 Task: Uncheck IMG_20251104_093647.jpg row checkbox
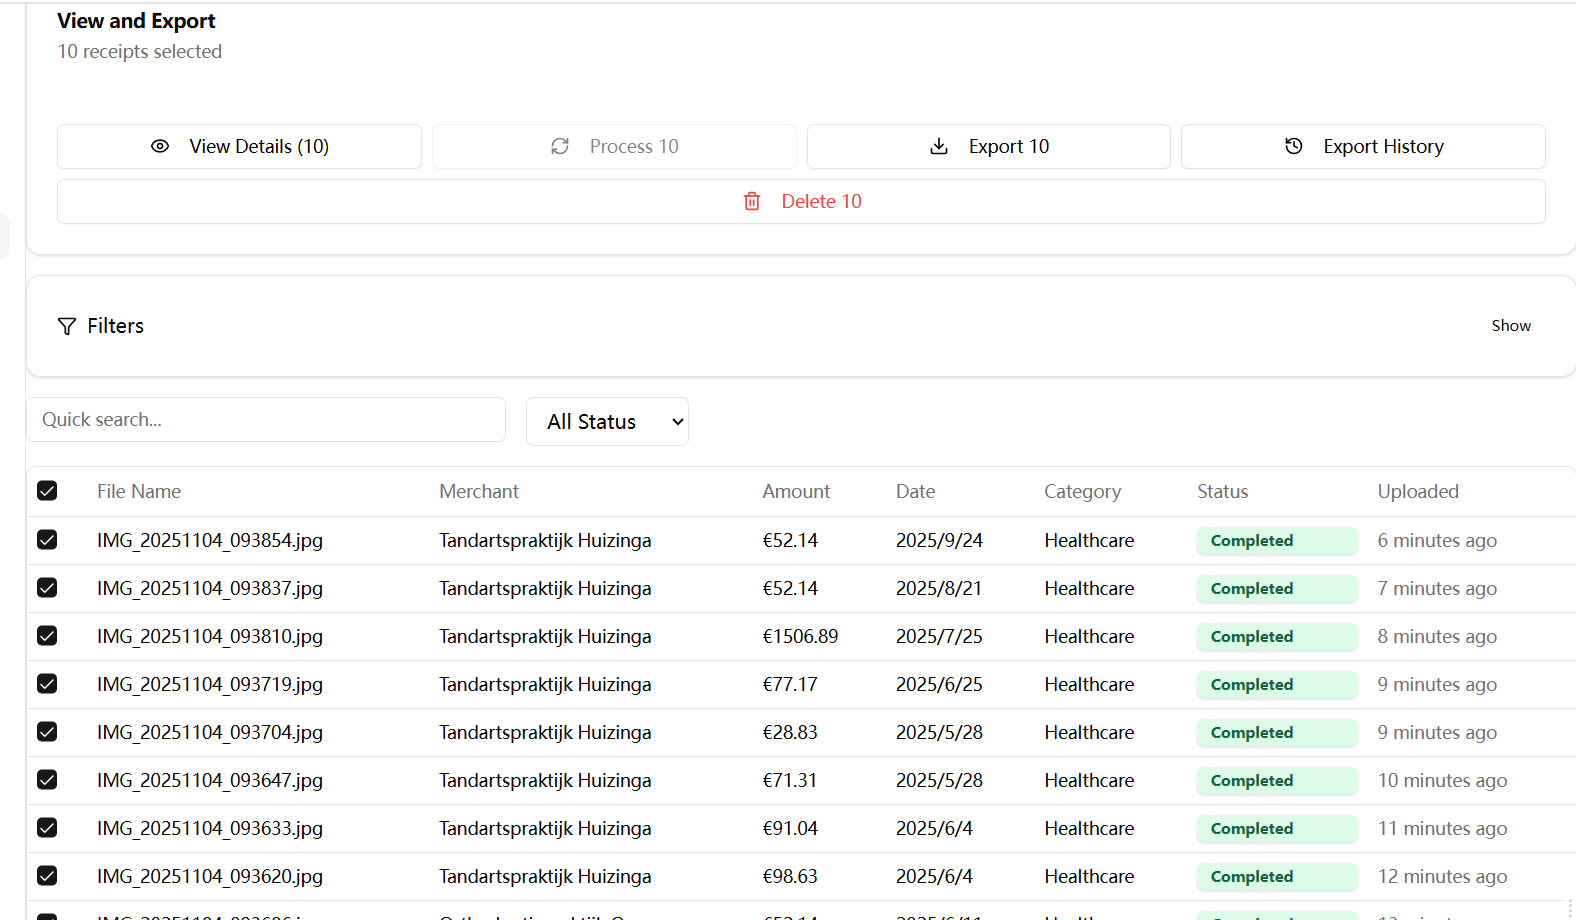[47, 780]
